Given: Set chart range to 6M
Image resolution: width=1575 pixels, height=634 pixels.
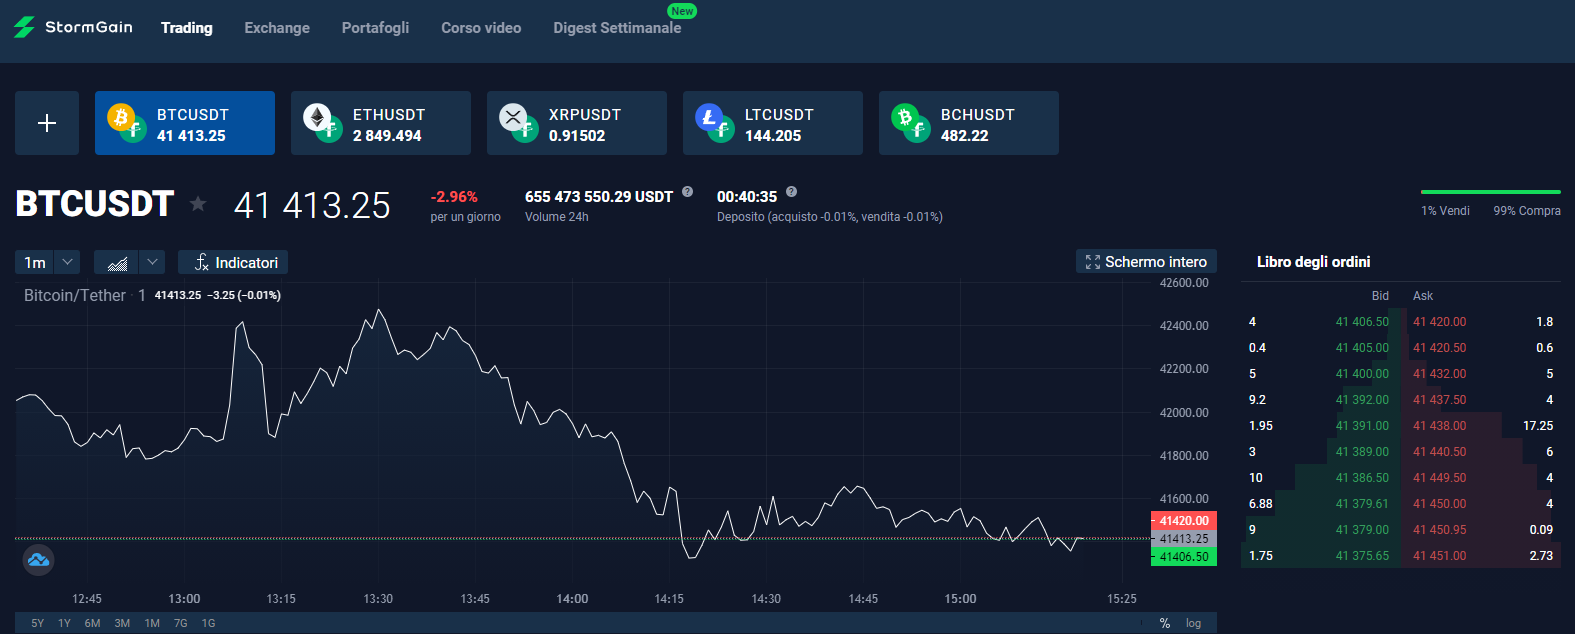Looking at the screenshot, I should click(x=92, y=623).
